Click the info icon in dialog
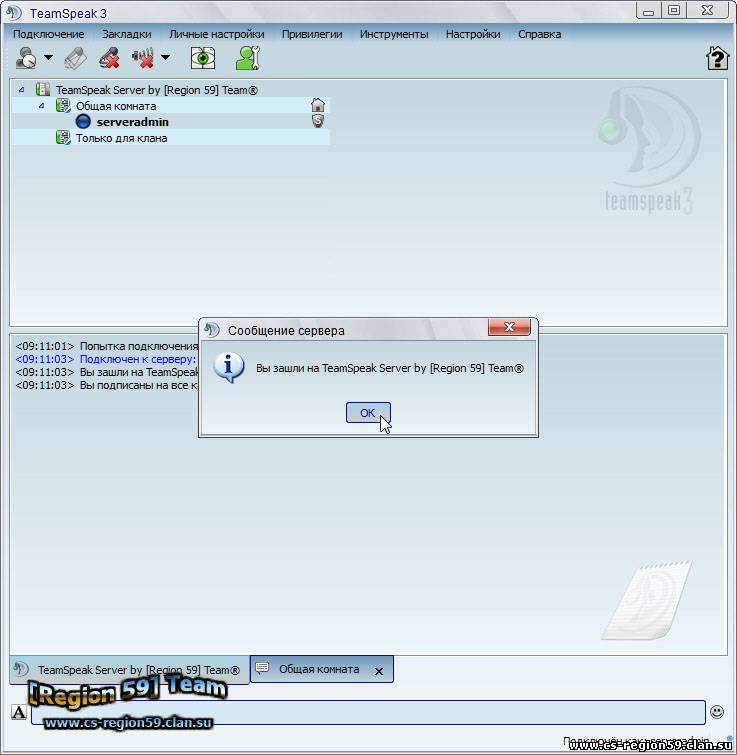The height and width of the screenshot is (755, 737). pyautogui.click(x=229, y=368)
